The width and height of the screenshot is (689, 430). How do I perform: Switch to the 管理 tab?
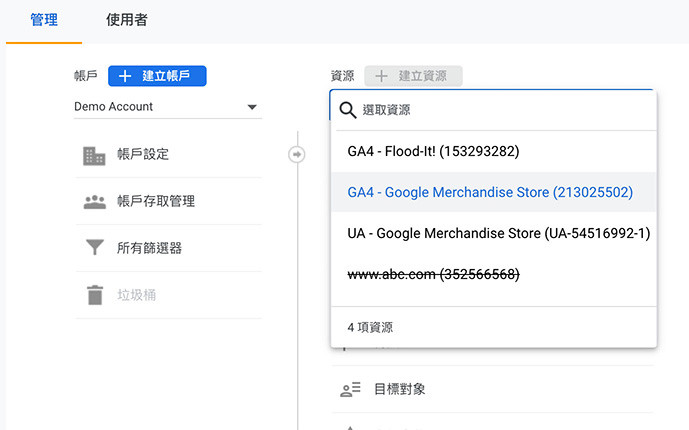click(44, 20)
